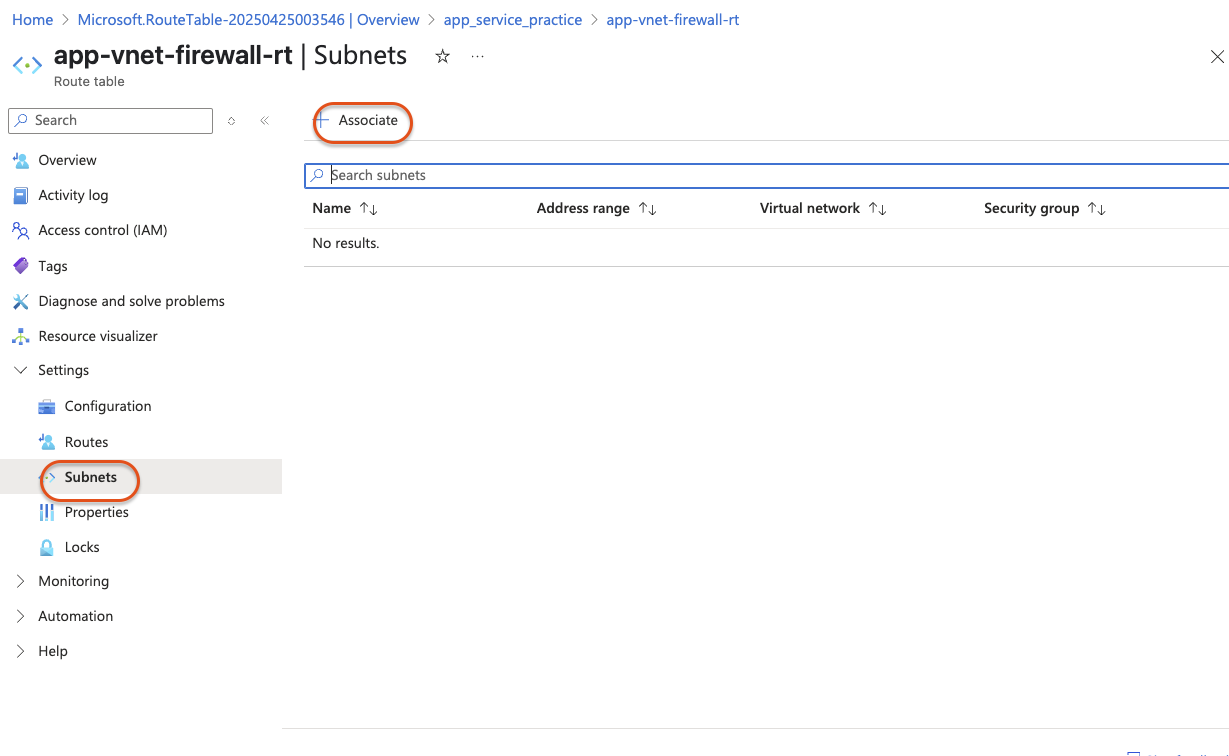Click the Resource visualizer icon

point(20,336)
